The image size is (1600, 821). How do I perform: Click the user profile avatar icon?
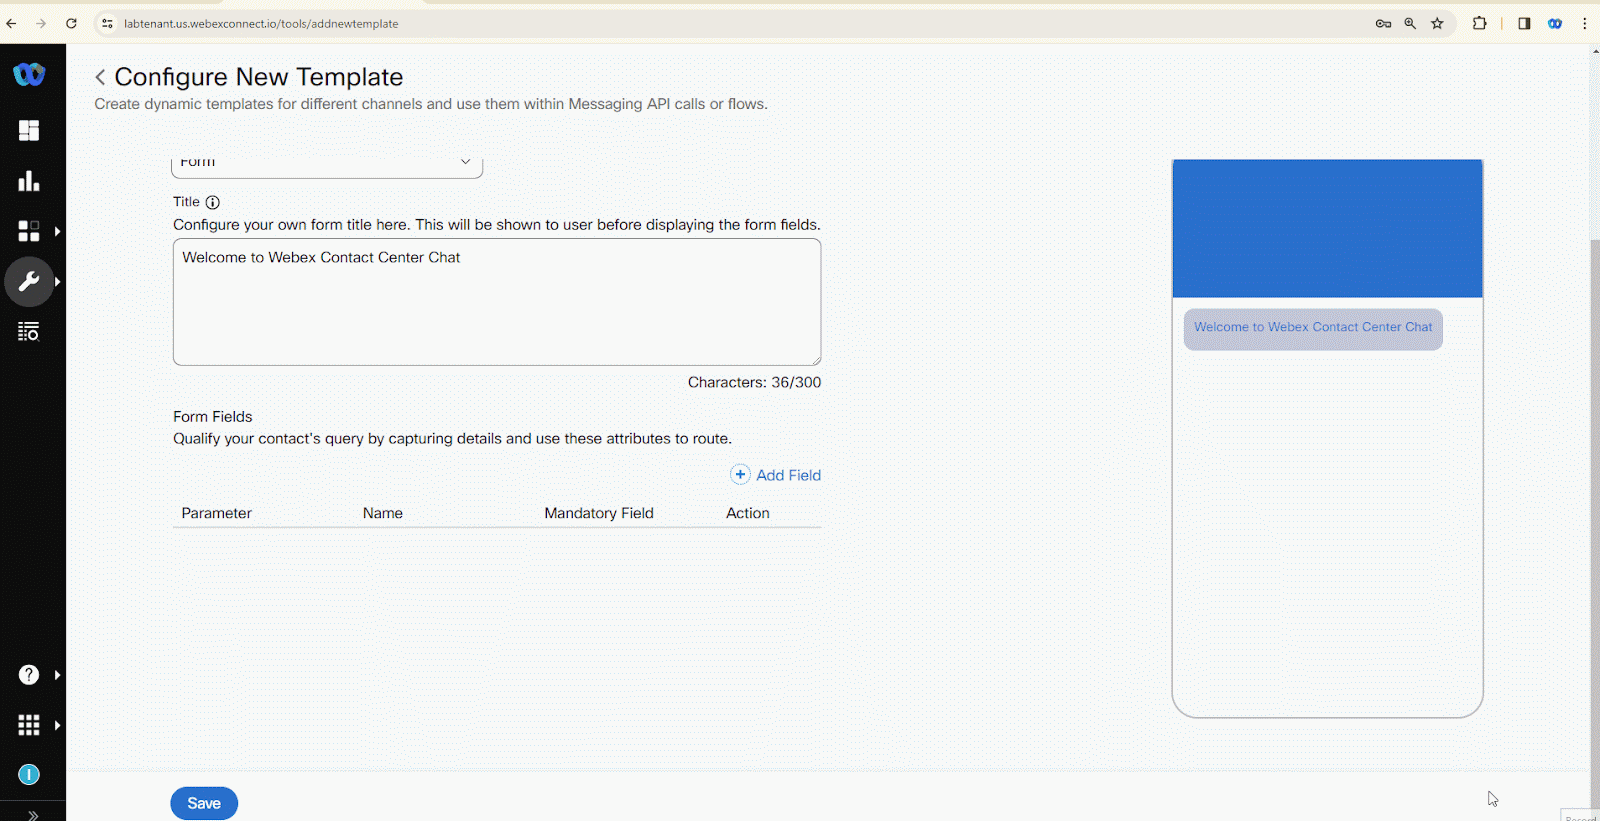tap(29, 775)
